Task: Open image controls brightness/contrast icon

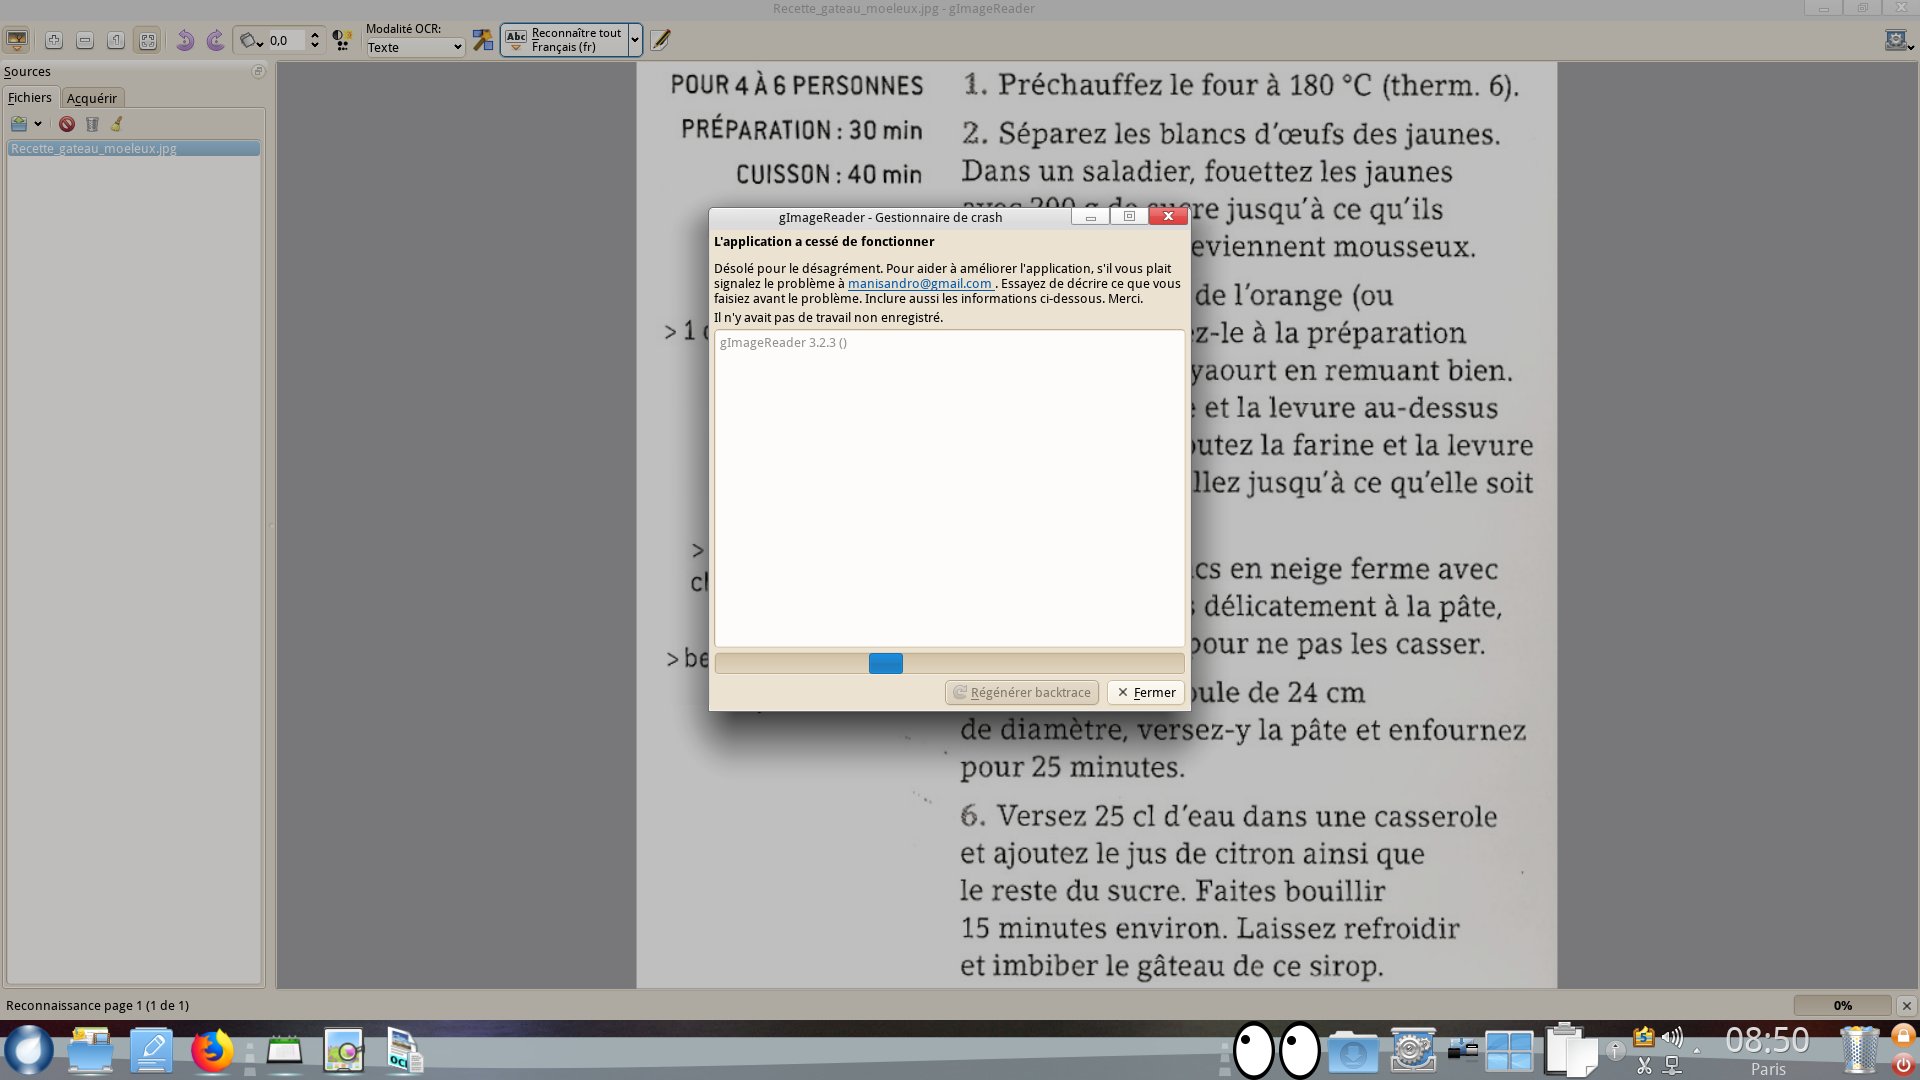Action: click(342, 40)
